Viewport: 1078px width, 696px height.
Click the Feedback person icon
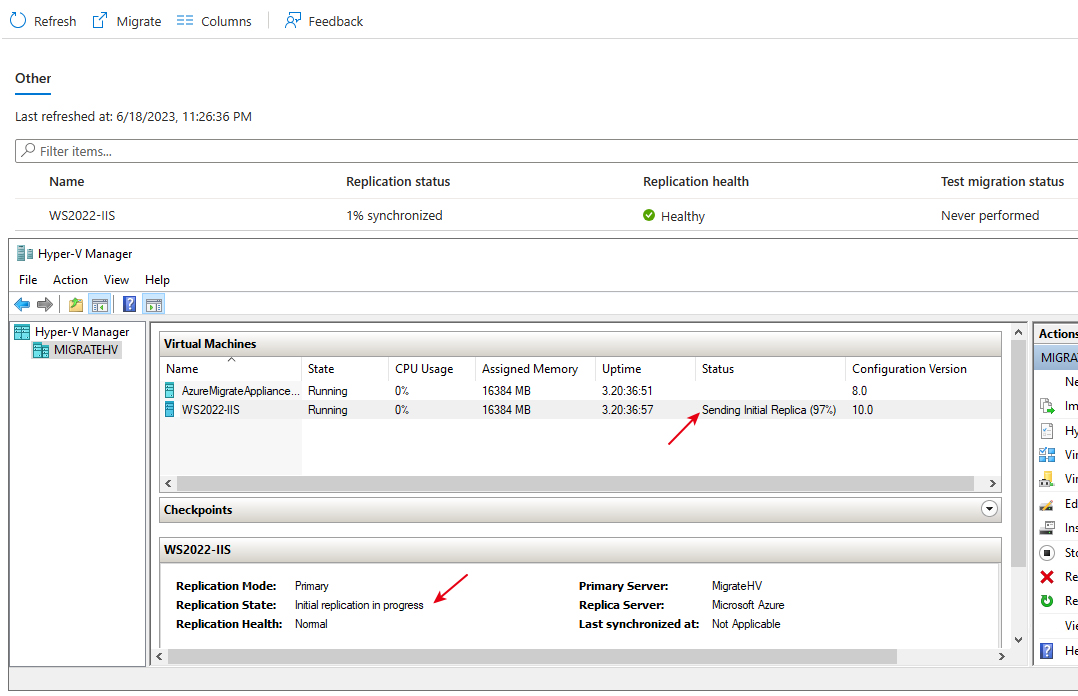[x=293, y=21]
